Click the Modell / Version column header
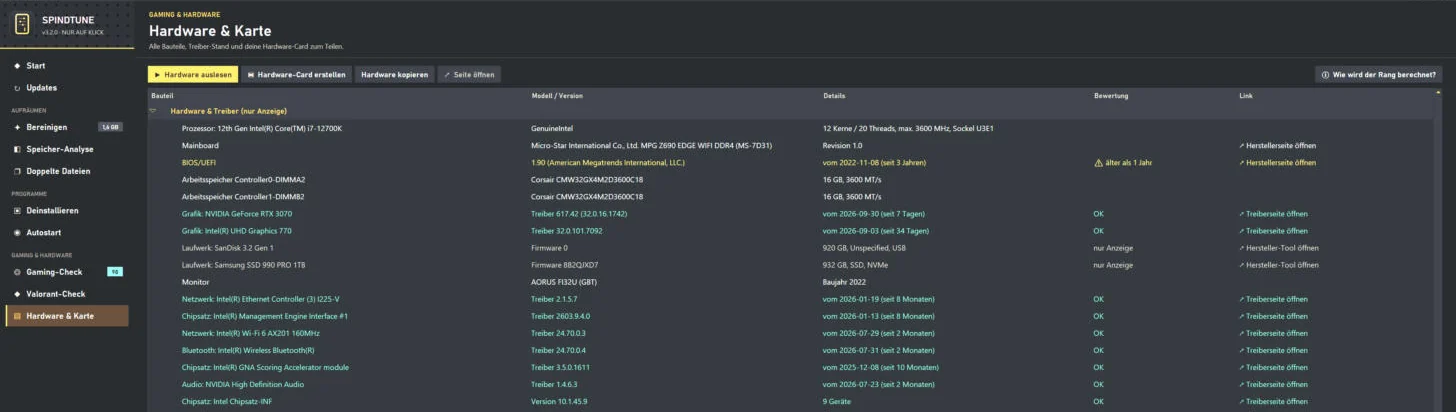 [x=557, y=96]
